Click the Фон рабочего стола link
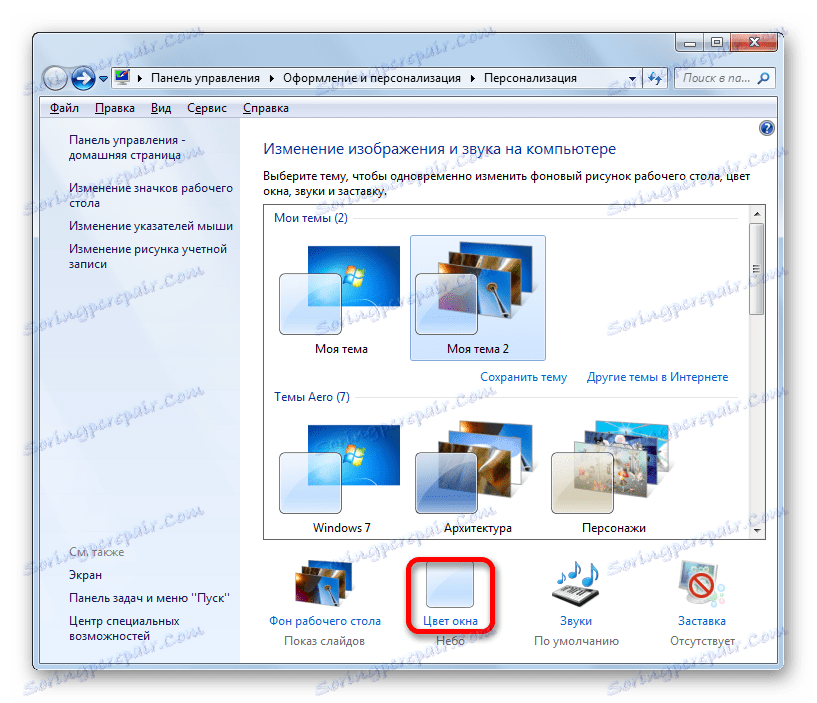This screenshot has height=703, width=817. pyautogui.click(x=325, y=621)
